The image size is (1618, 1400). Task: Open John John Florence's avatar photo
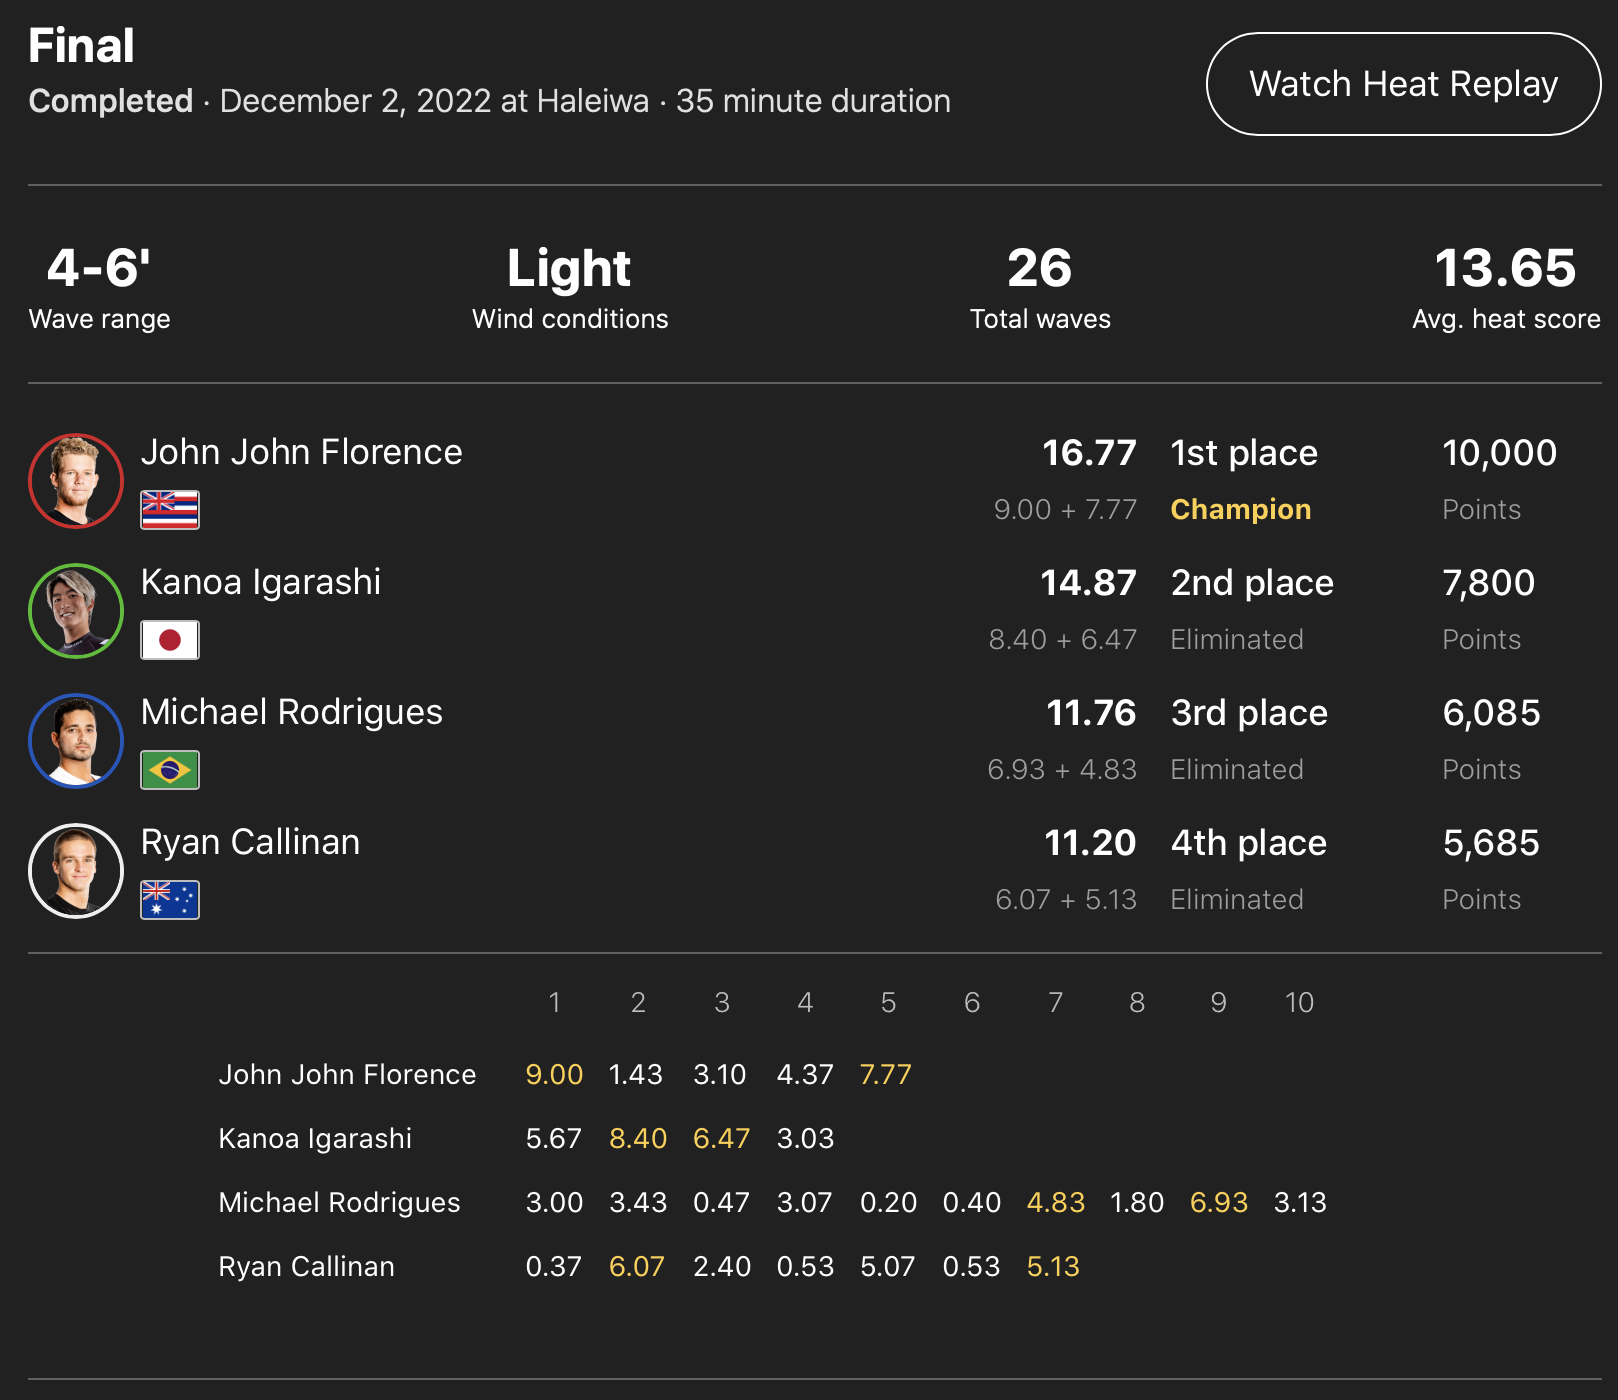coord(76,481)
